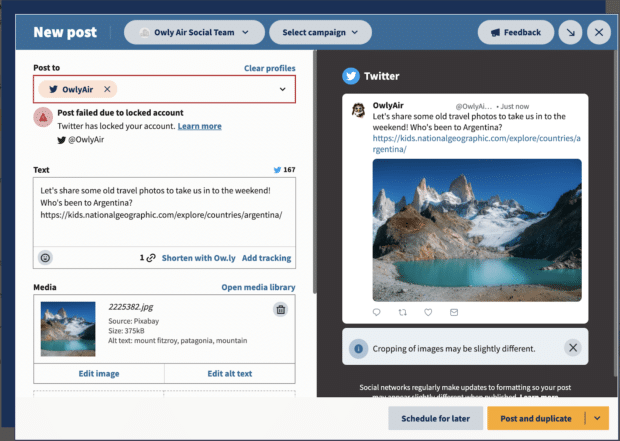Expand the Post to profile selector
The width and height of the screenshot is (620, 441).
[x=282, y=89]
